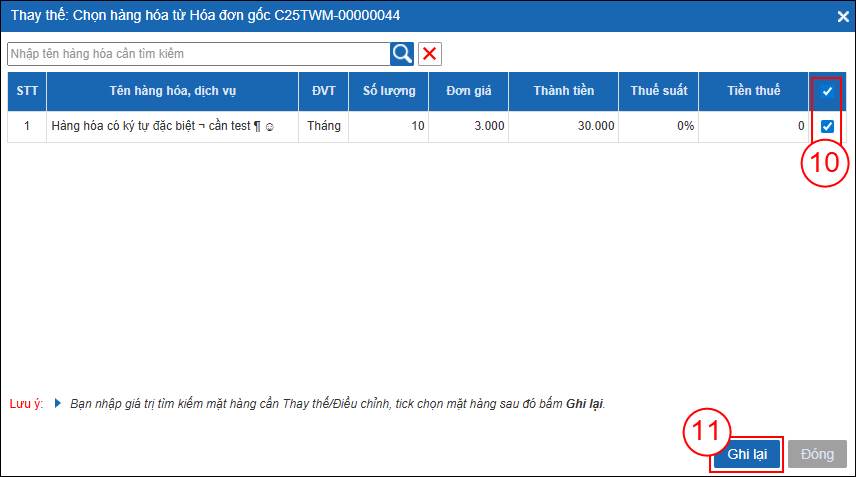The image size is (856, 477).
Task: Click the Tiền thuế column header
Action: coord(753,91)
